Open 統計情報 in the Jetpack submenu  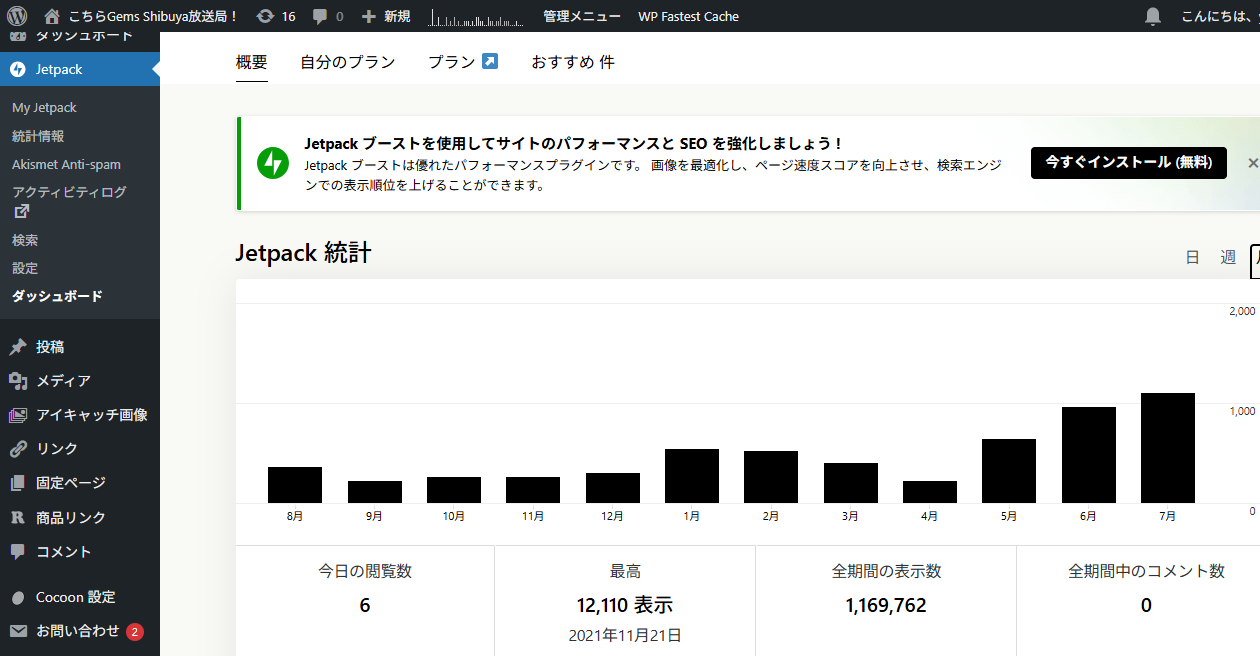[38, 136]
